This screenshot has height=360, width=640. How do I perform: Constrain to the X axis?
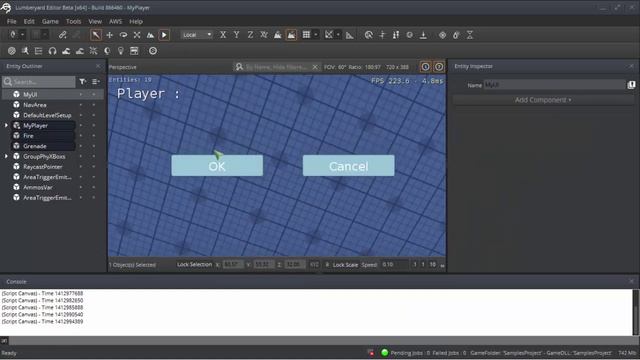223,35
